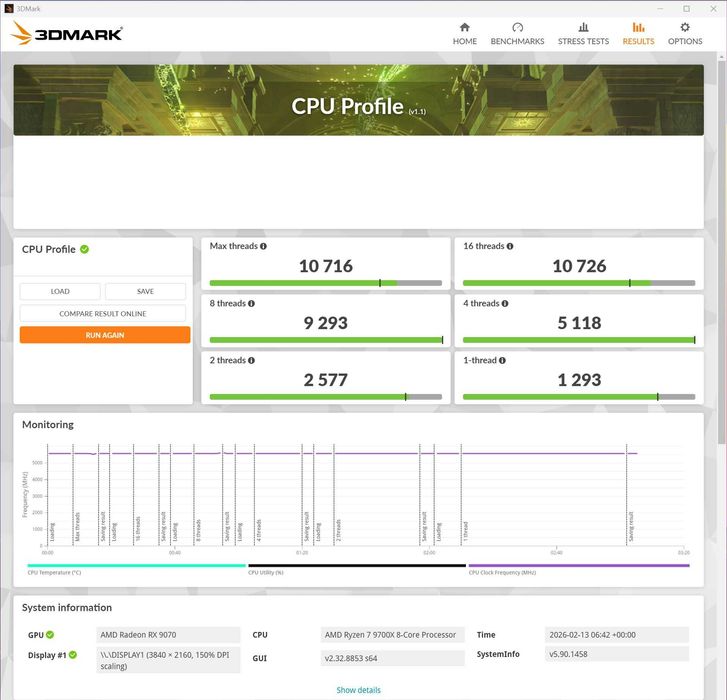
Task: Click green checkmark next to Display #1
Action: pos(73,655)
